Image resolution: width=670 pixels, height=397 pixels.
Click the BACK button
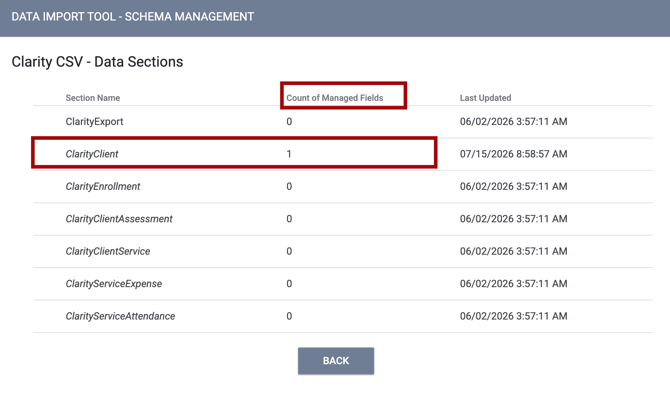(336, 361)
